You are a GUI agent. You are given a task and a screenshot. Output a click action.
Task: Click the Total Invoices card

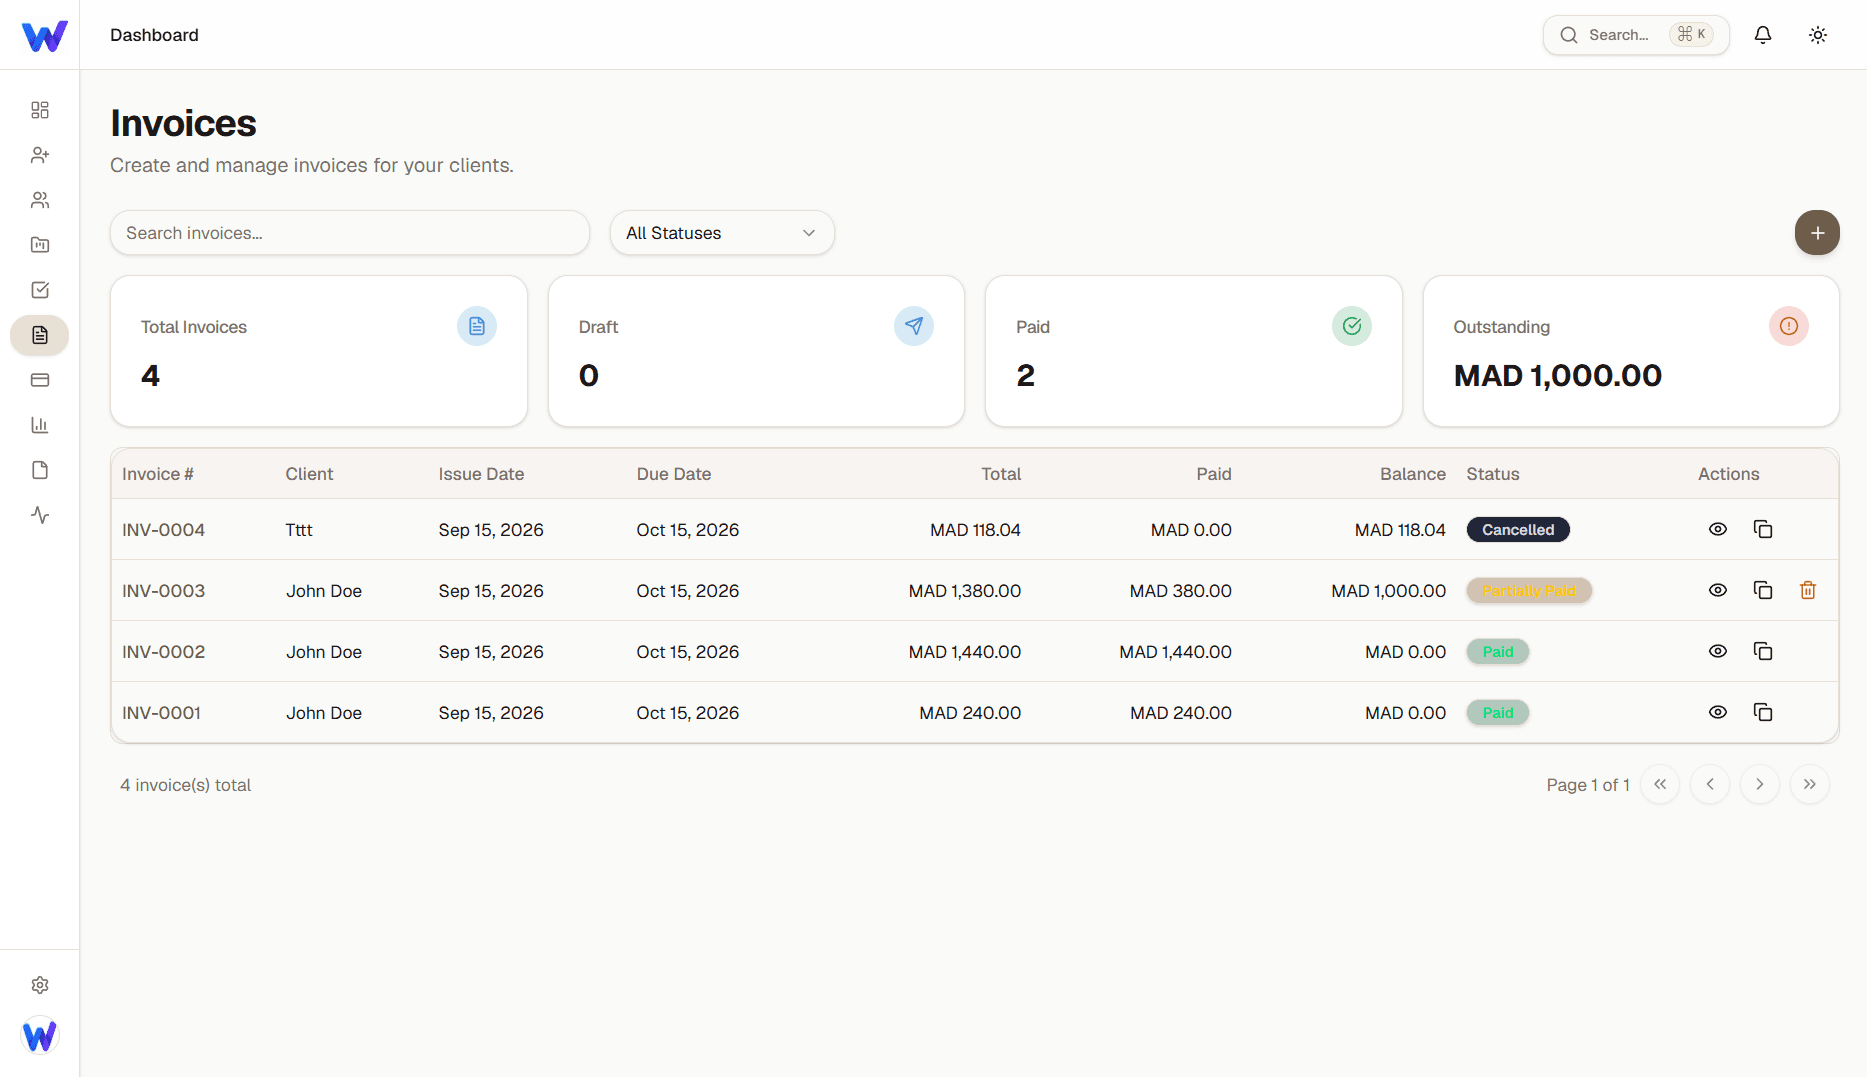[x=319, y=351]
